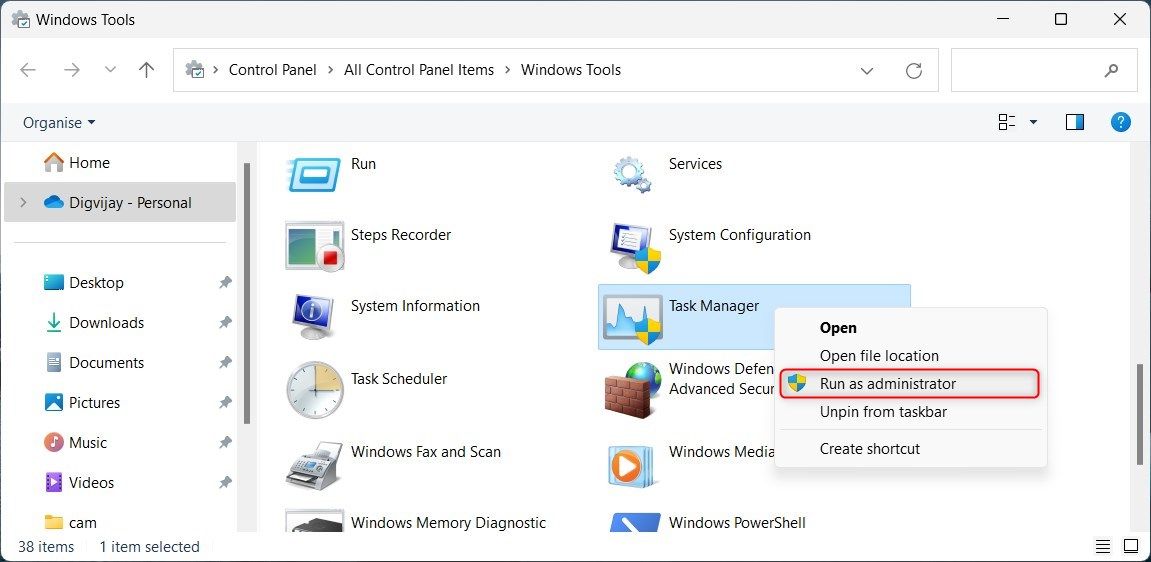Select the Task Manager icon
Image resolution: width=1151 pixels, height=562 pixels.
(x=632, y=319)
